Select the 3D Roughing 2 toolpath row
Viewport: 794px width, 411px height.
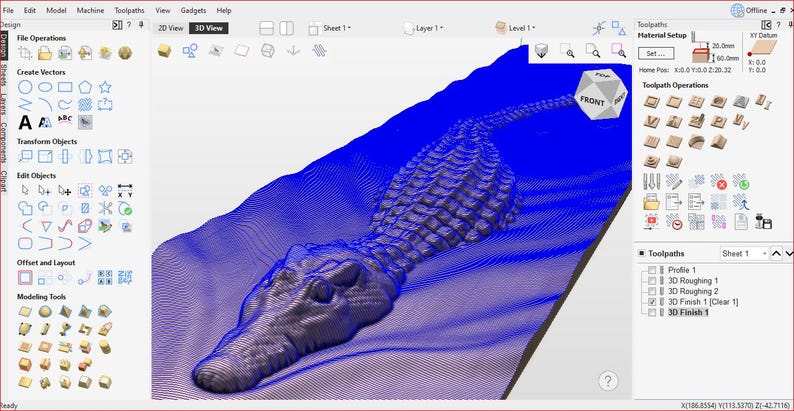pyautogui.click(x=693, y=291)
